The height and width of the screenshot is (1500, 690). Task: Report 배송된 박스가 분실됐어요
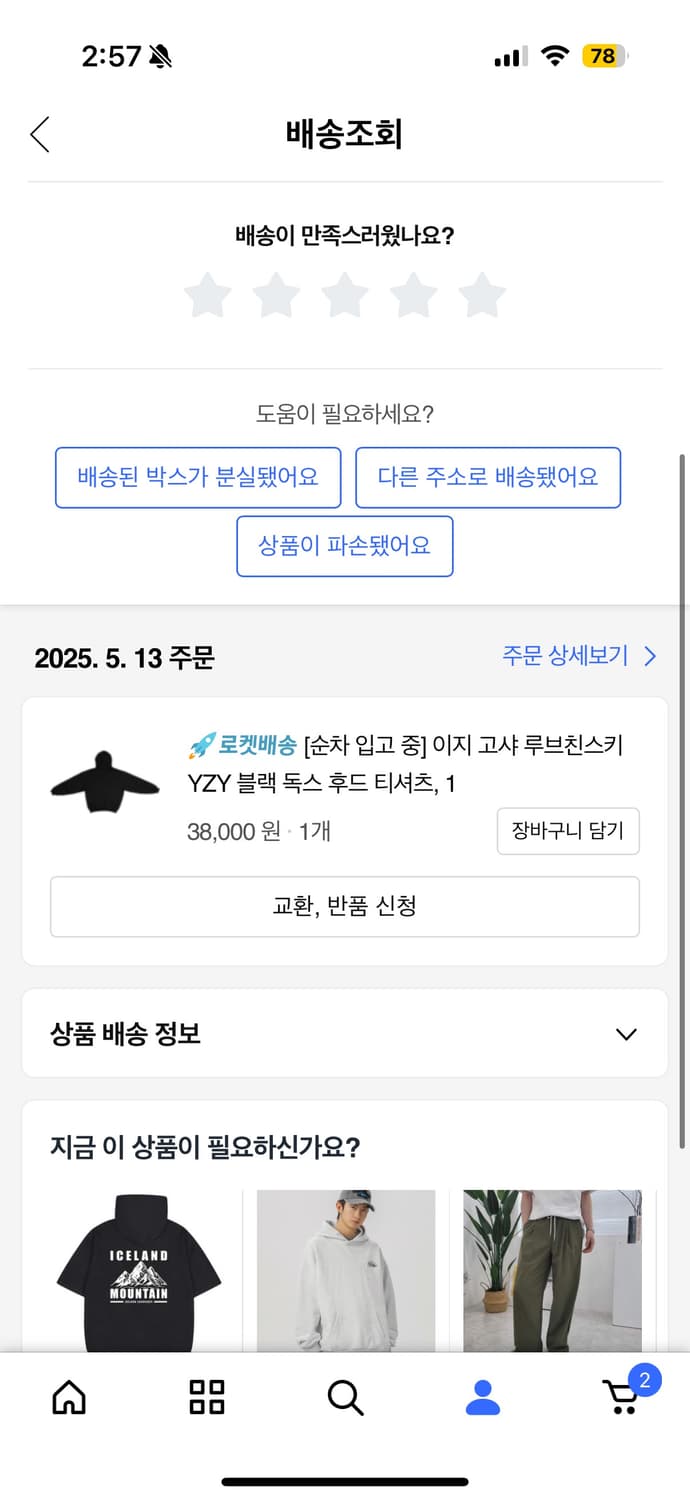pos(198,478)
